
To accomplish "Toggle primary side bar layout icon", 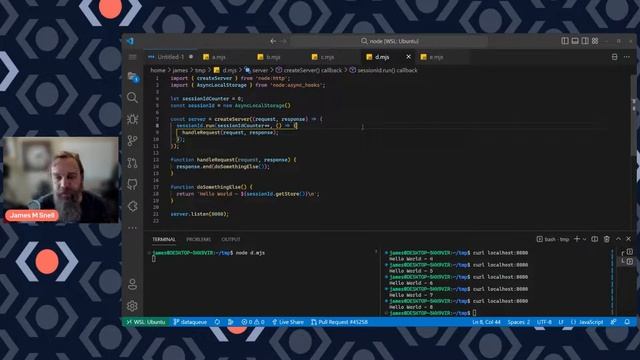I will [565, 41].
